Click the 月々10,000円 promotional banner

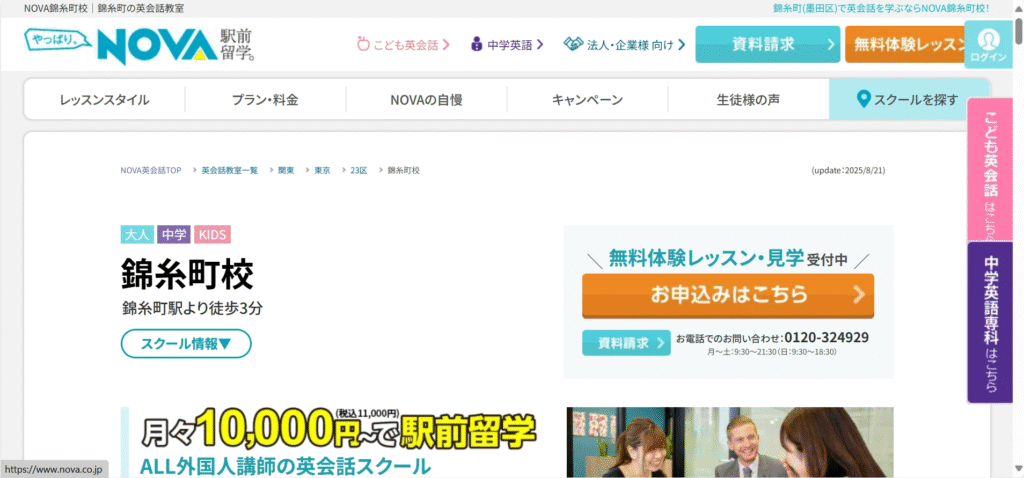(335, 441)
